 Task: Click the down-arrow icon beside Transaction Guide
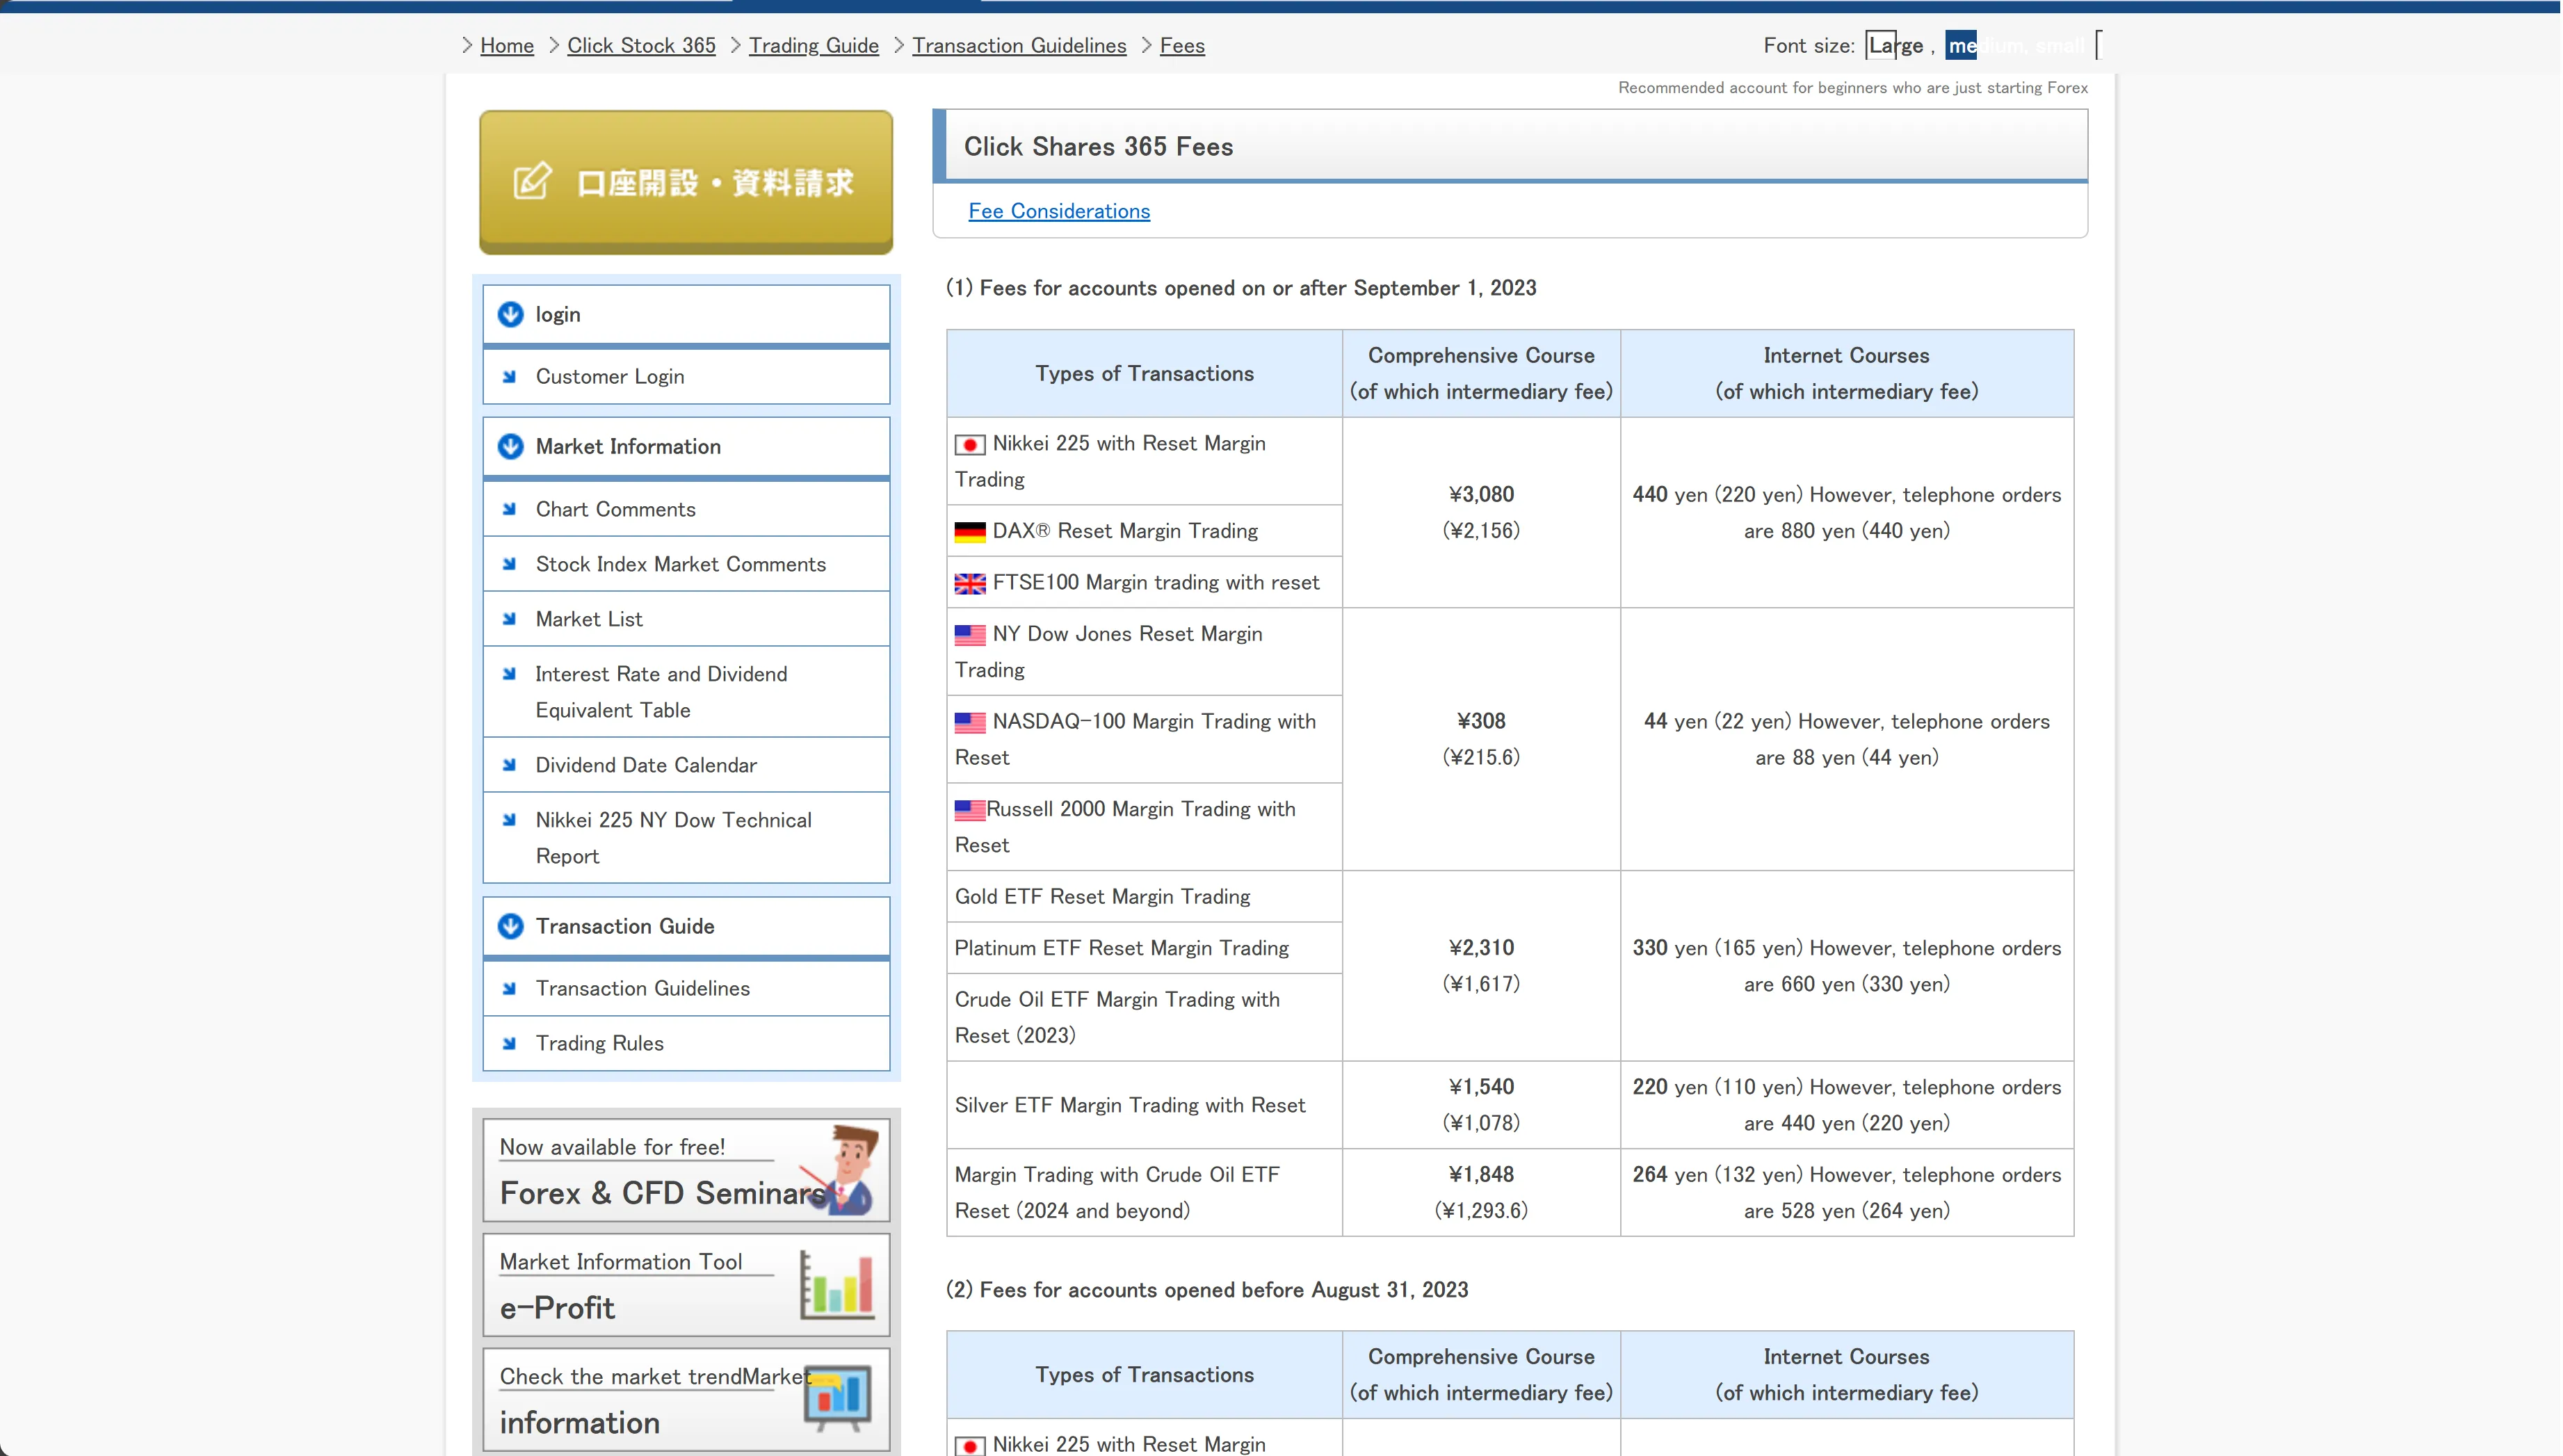(511, 926)
